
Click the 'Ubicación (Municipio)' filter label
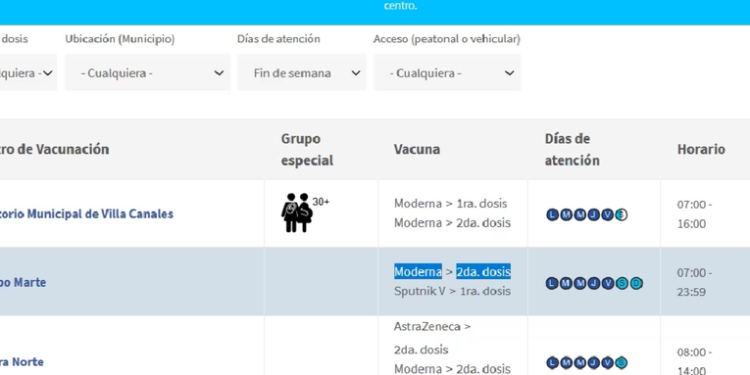[120, 39]
